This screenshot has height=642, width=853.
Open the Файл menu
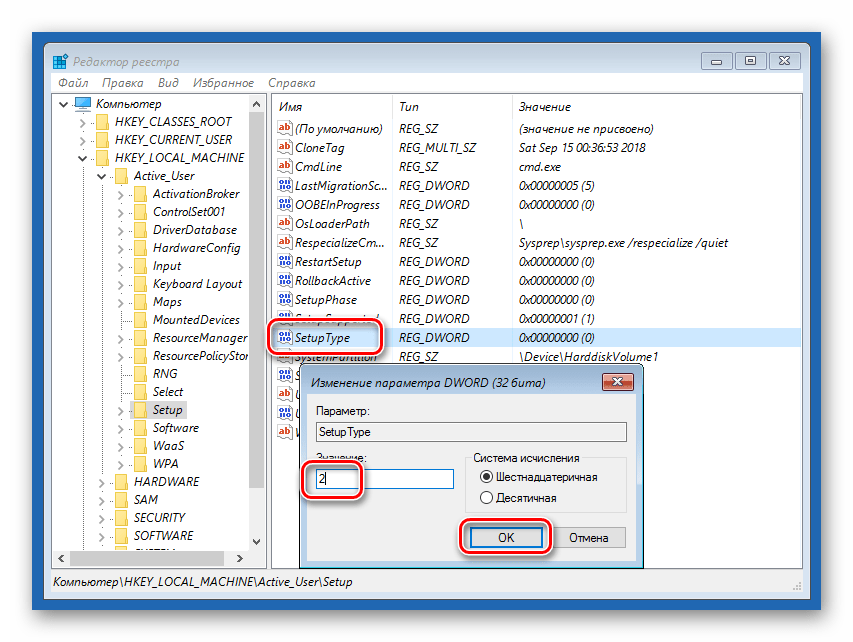[x=73, y=83]
